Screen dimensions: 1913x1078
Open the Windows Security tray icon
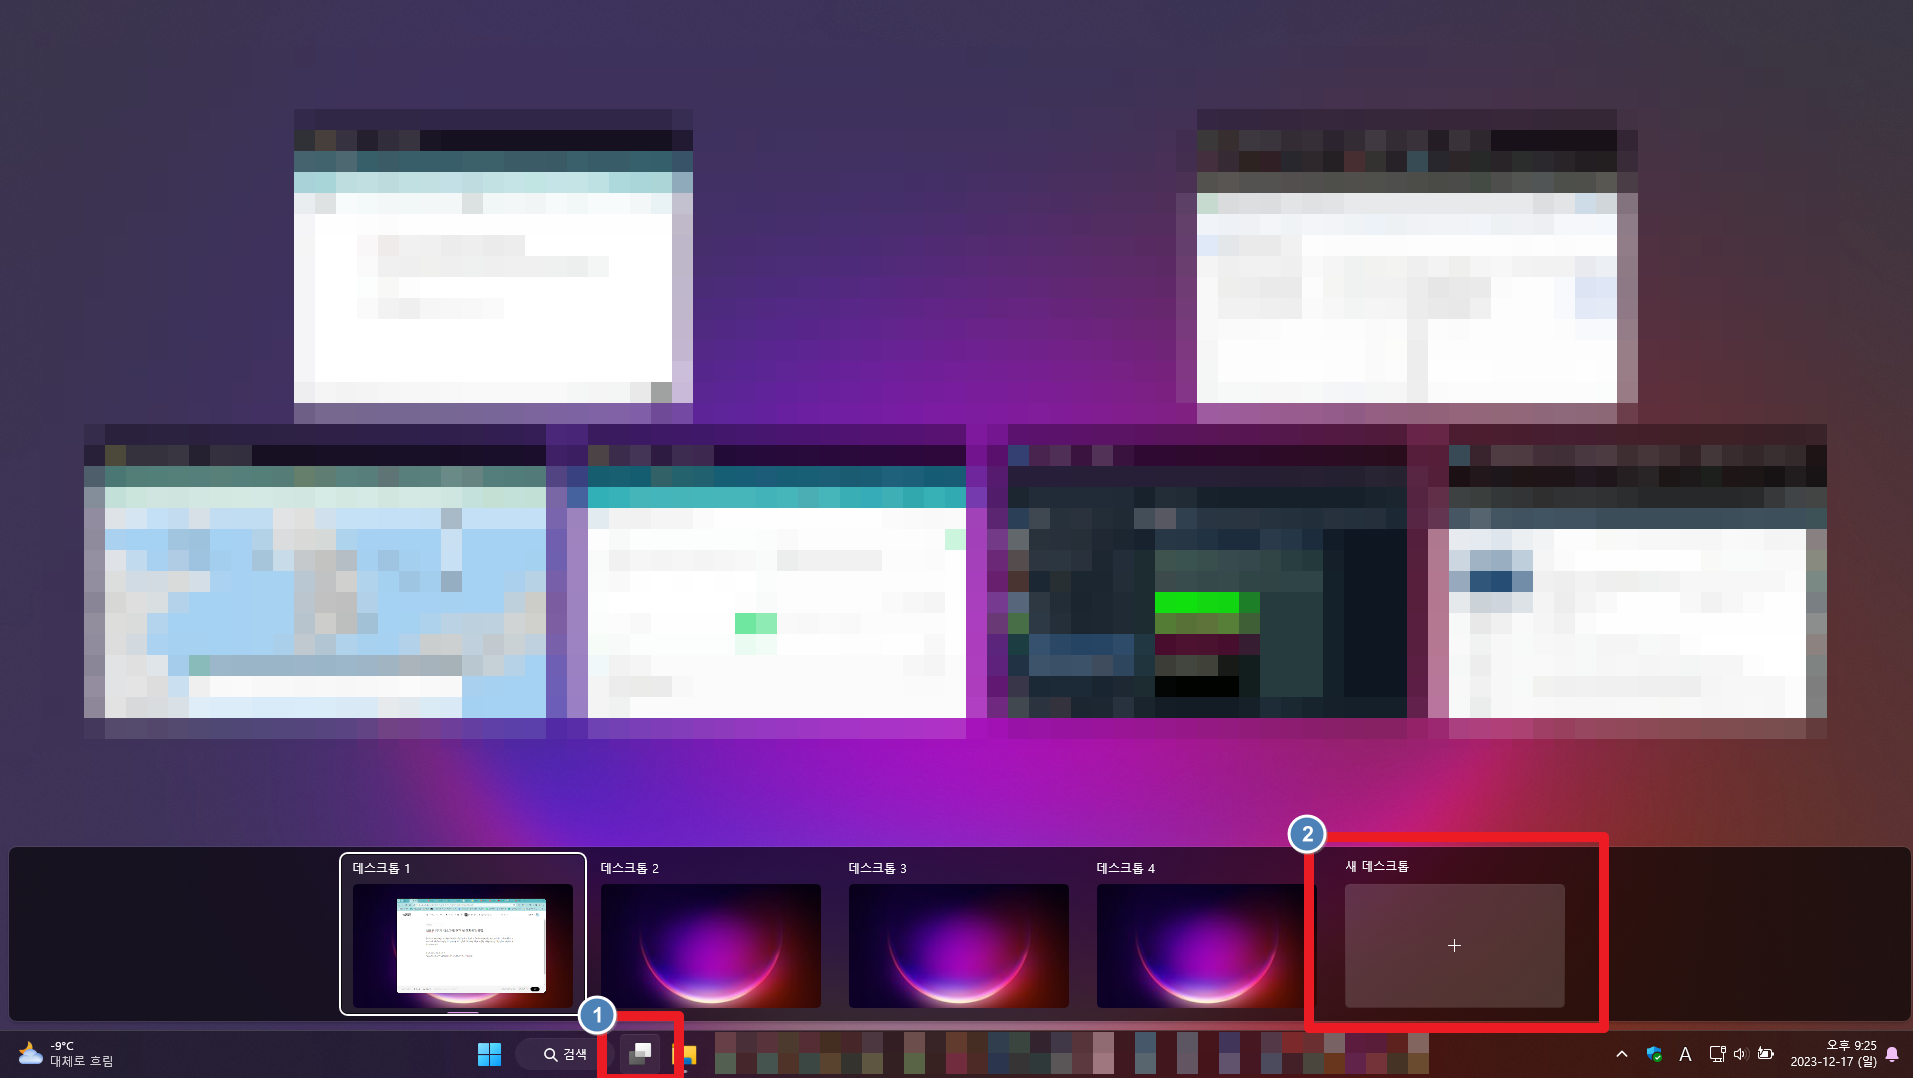pyautogui.click(x=1654, y=1054)
